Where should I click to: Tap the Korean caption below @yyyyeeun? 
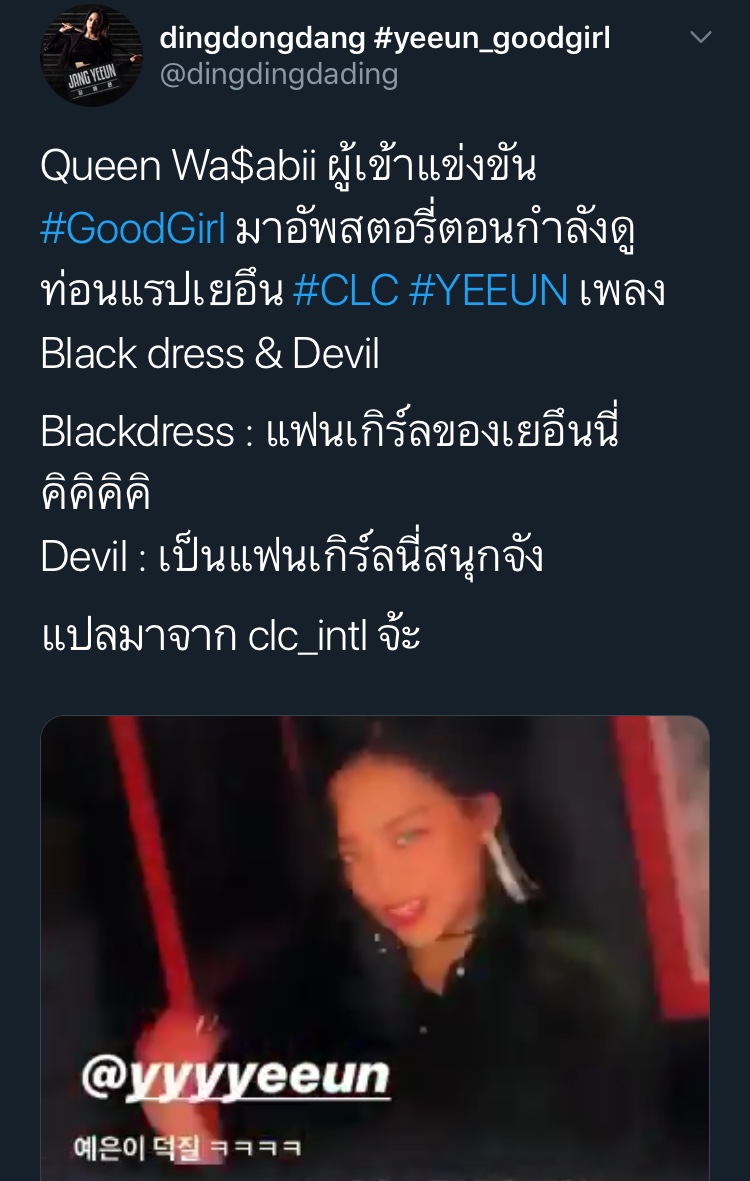click(x=188, y=1148)
